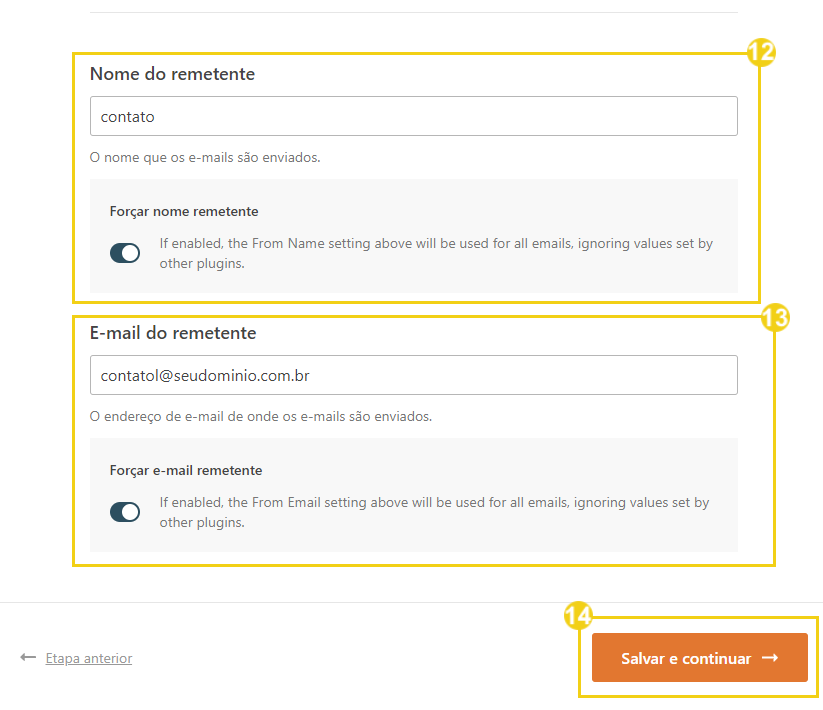Focus the E-mail do remetente field
The width and height of the screenshot is (823, 710).
coord(414,375)
